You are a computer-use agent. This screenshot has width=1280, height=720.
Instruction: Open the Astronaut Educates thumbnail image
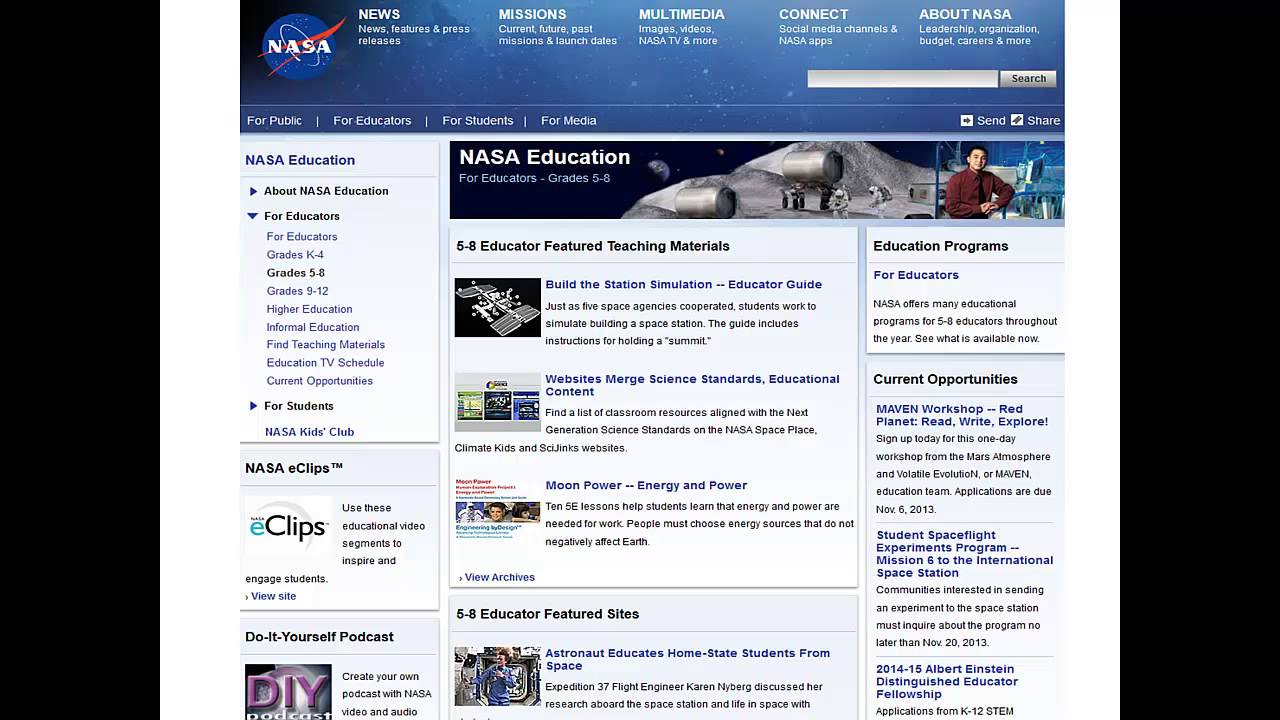click(497, 676)
